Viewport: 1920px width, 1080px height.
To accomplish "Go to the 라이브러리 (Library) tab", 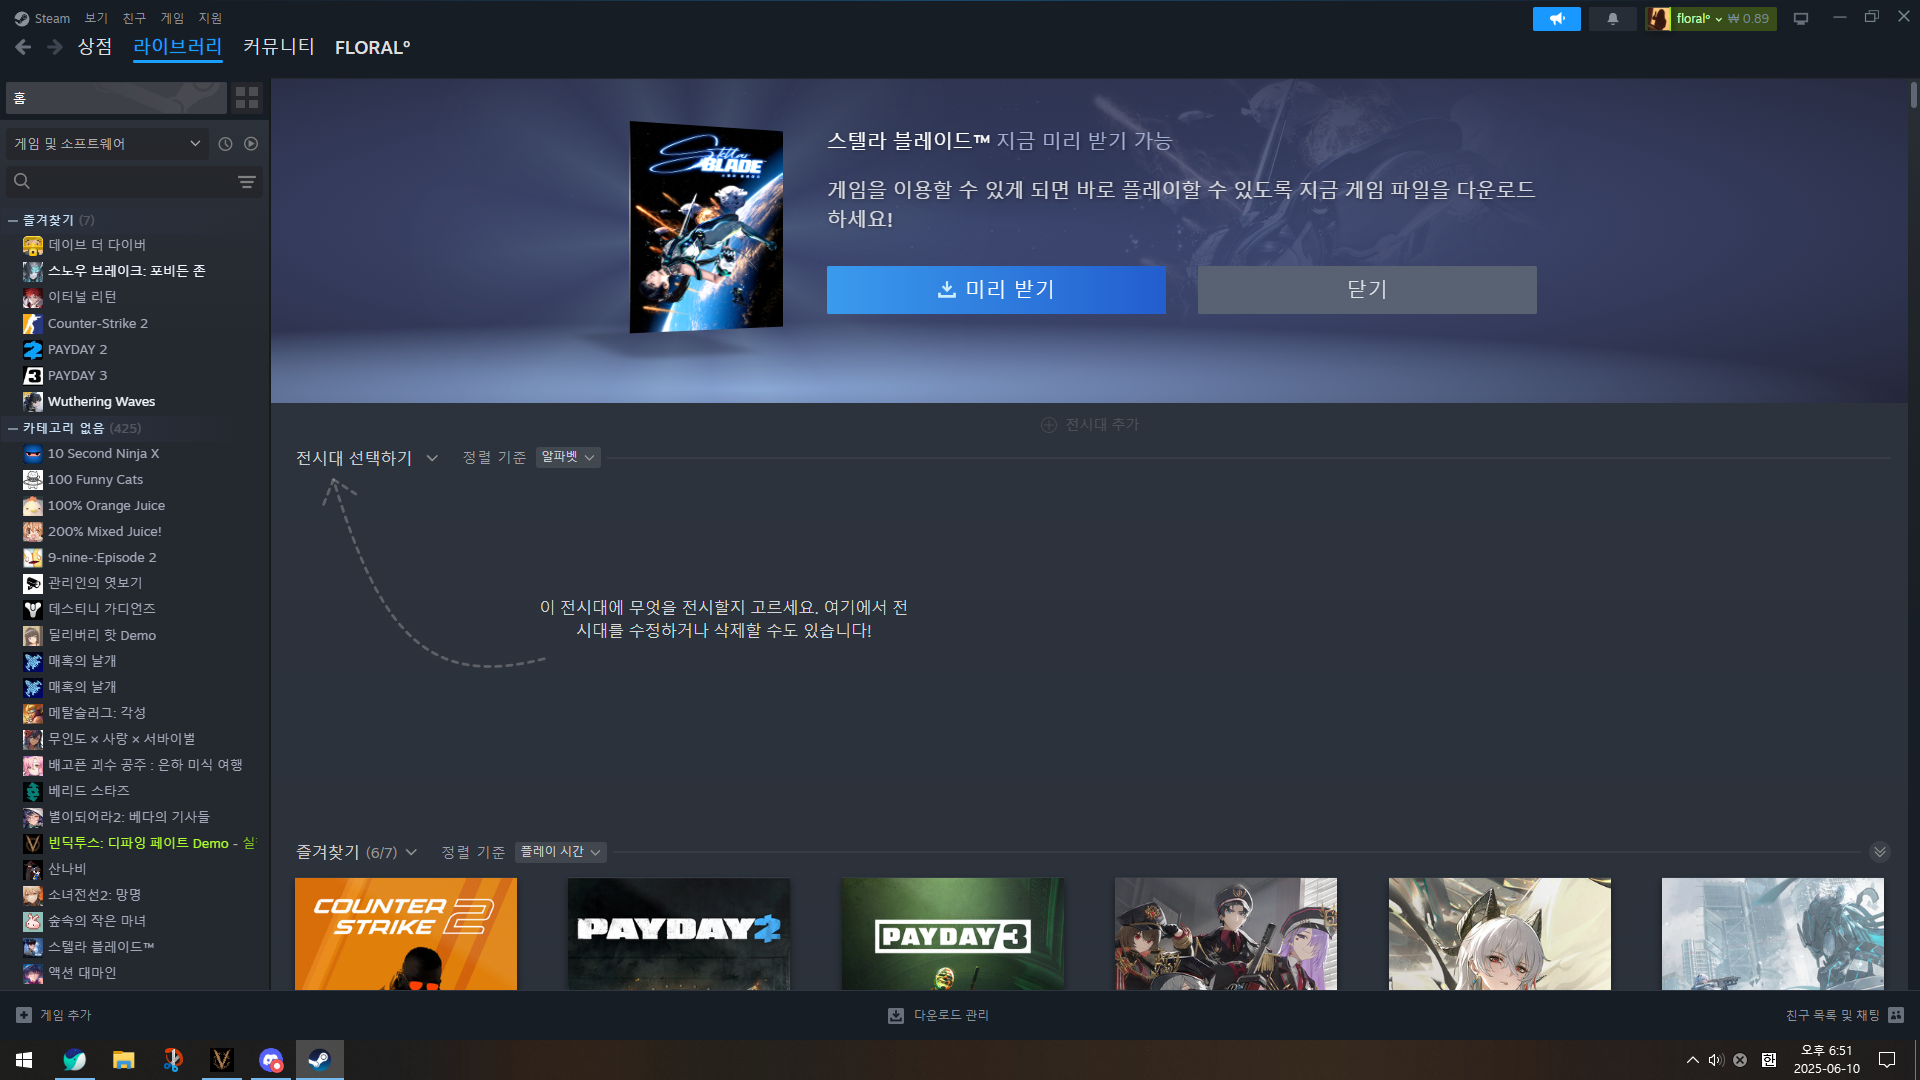I will (x=178, y=47).
